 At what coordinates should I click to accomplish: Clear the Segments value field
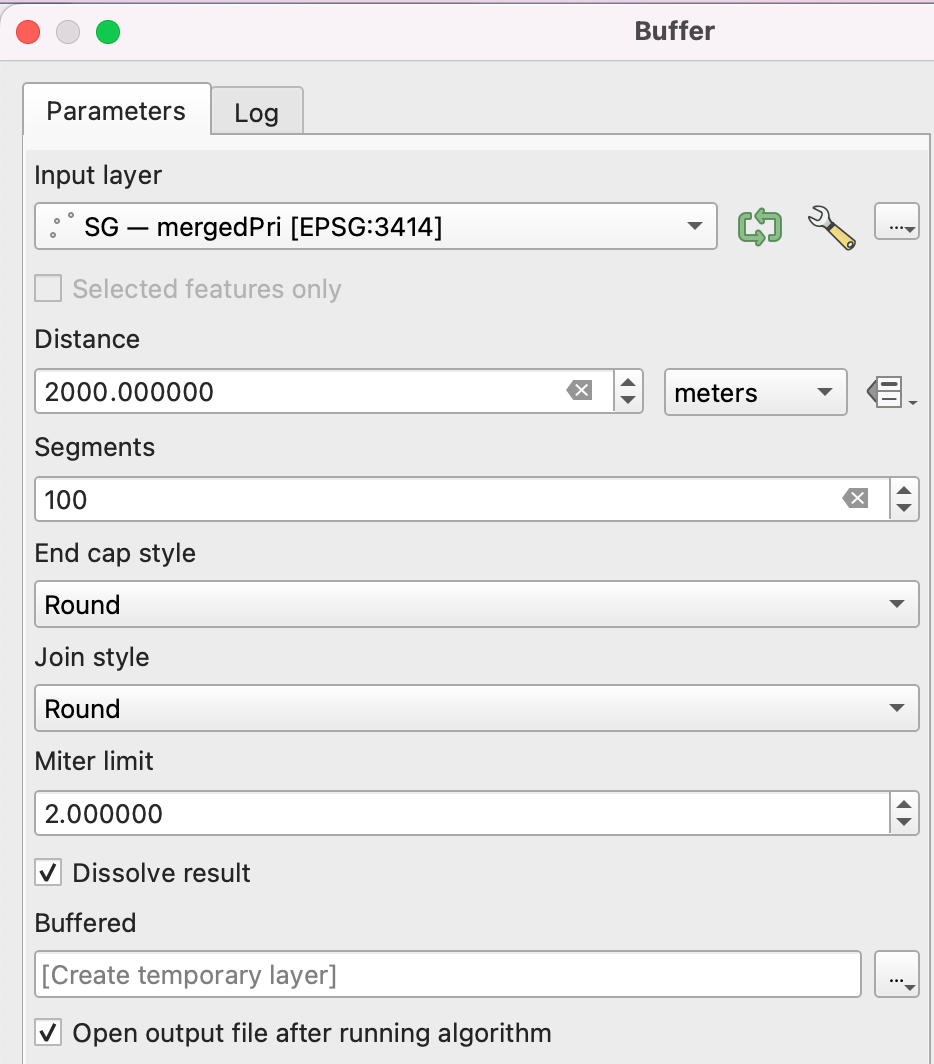pyautogui.click(x=855, y=498)
